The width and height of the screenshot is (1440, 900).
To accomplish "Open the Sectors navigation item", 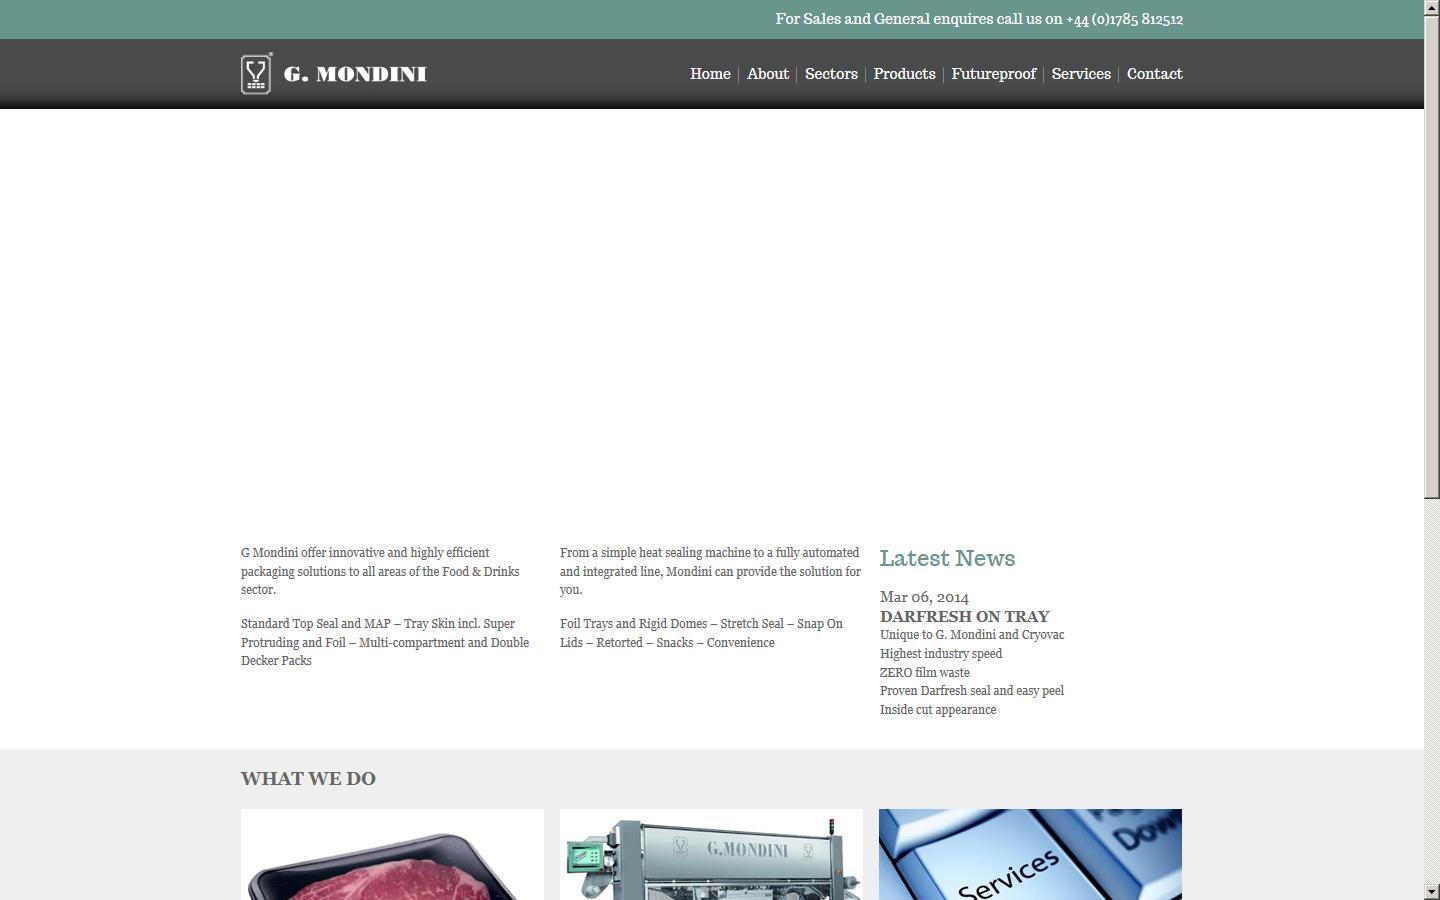I will coord(831,74).
